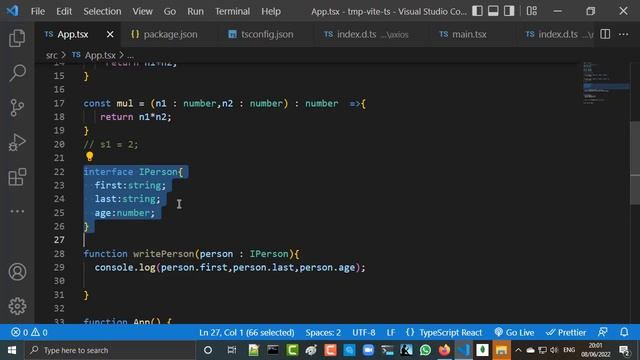The width and height of the screenshot is (640, 360).
Task: Click 'age:number;' on line 25
Action: (125, 213)
